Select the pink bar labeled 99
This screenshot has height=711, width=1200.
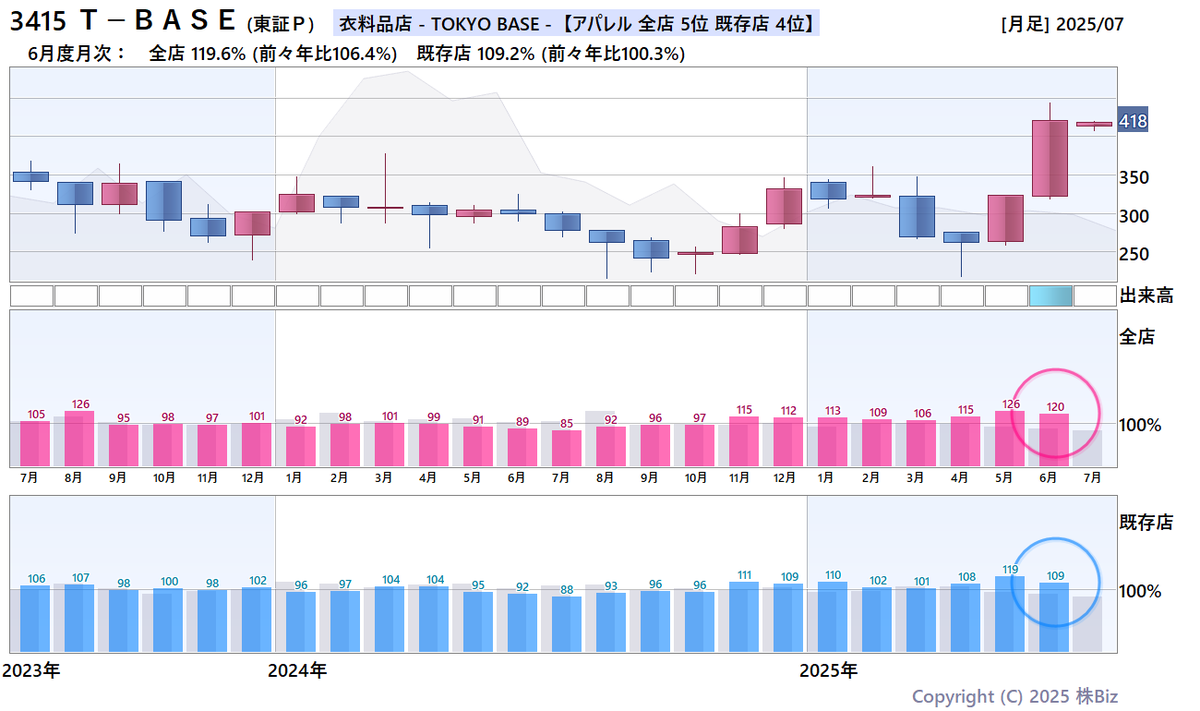pos(434,444)
